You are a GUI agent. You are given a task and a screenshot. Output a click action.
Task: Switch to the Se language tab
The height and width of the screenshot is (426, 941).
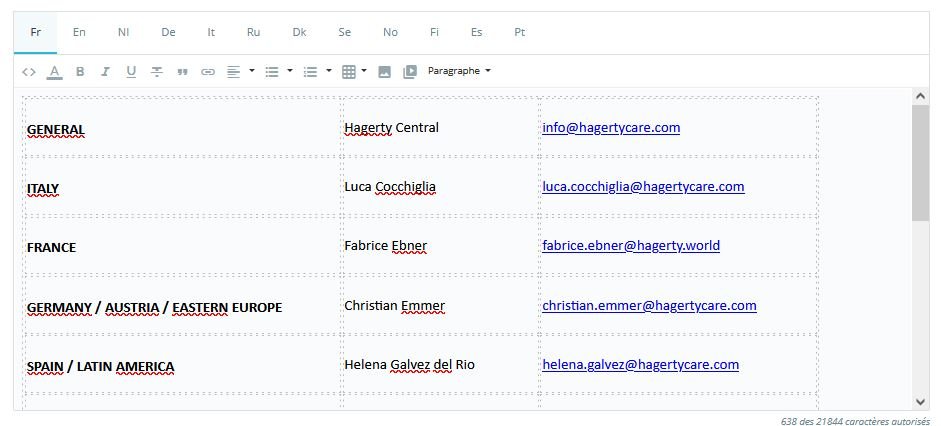pos(344,33)
